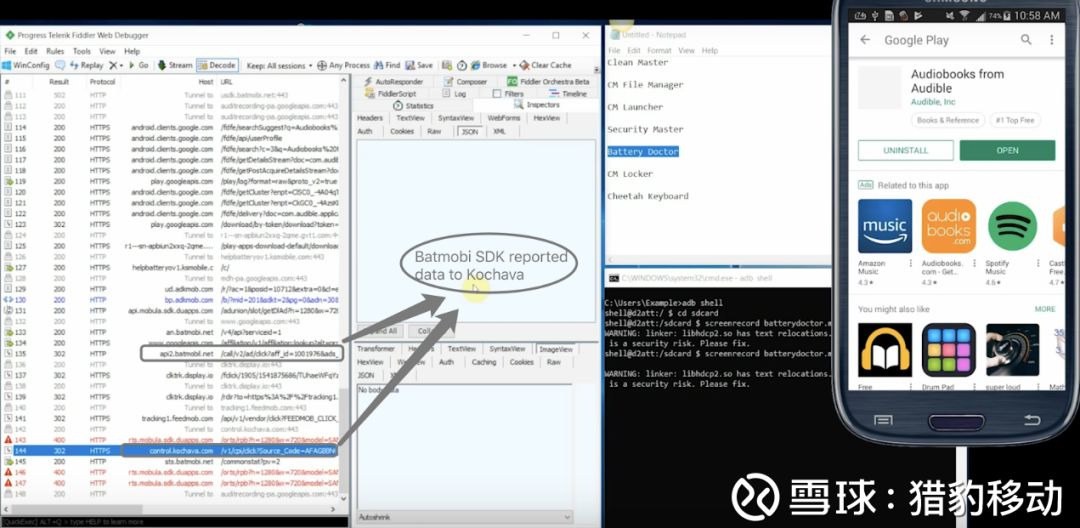Screen dimensions: 1080x528
Task: Click Browse in the Fiddler toolbar
Action: click(x=488, y=65)
